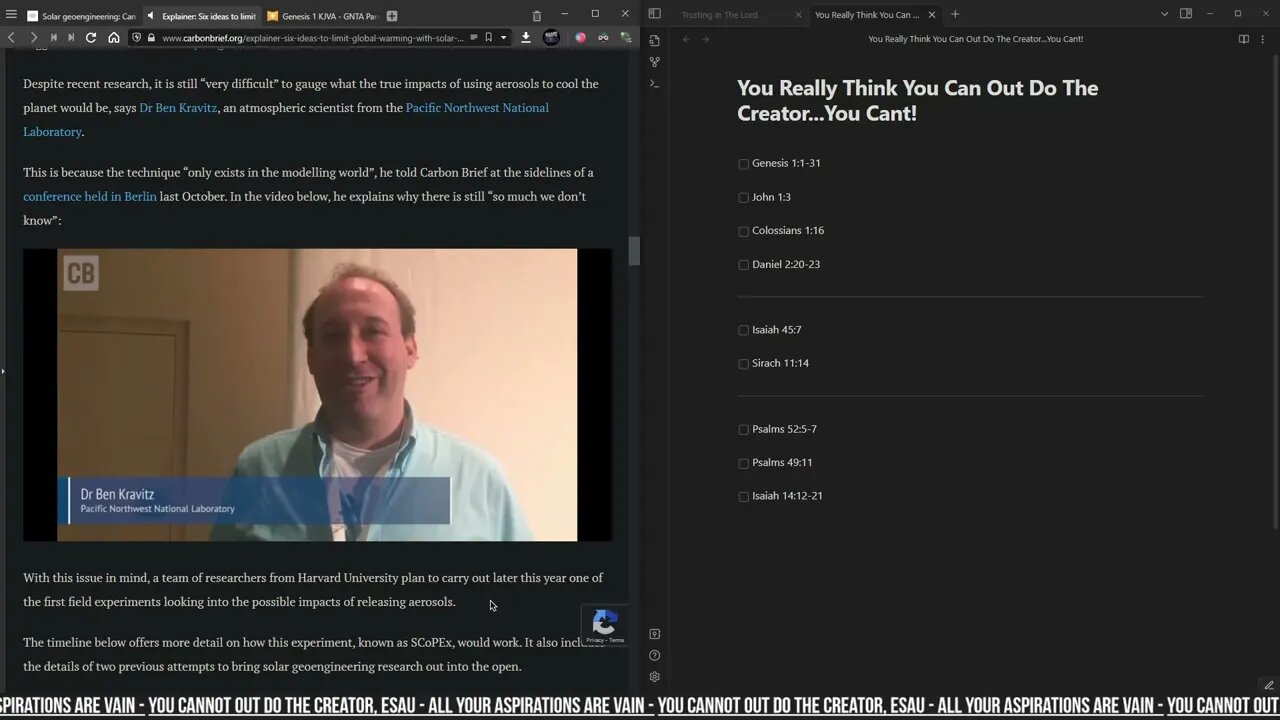Open the Dr Ben Kravitz link
1280x720 pixels.
tap(178, 107)
